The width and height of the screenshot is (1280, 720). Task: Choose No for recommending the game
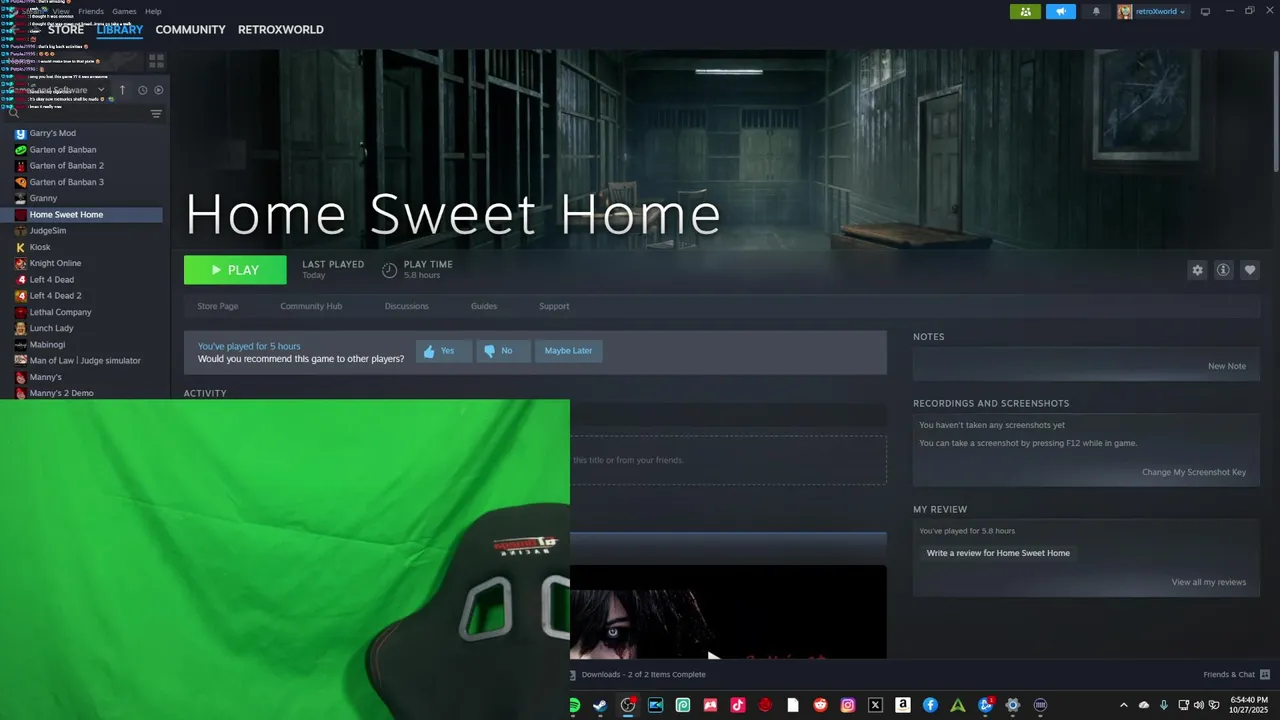(503, 351)
